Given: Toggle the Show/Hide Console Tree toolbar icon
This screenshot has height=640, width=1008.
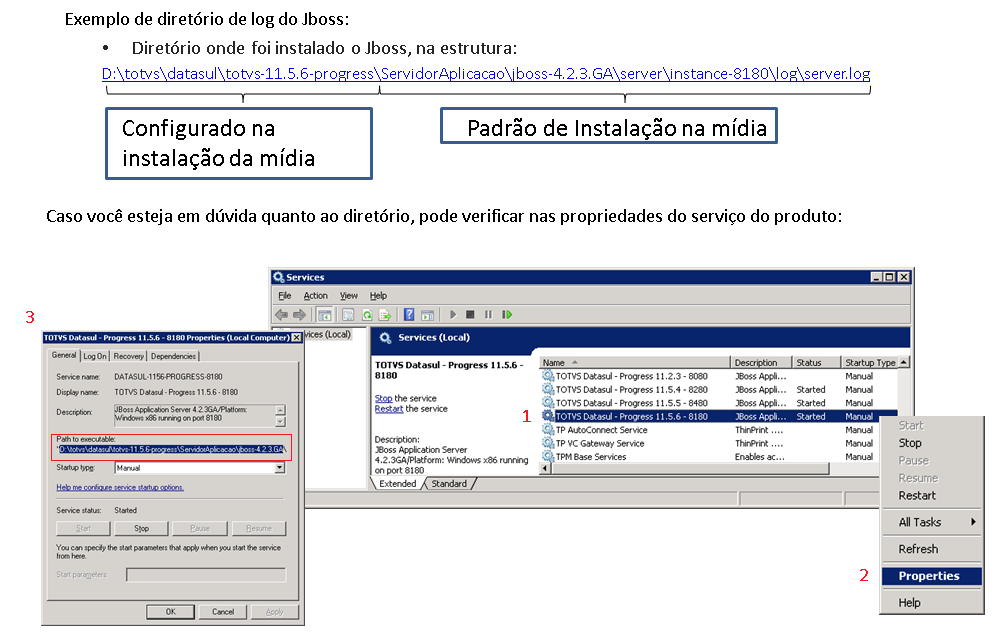Looking at the screenshot, I should point(325,315).
